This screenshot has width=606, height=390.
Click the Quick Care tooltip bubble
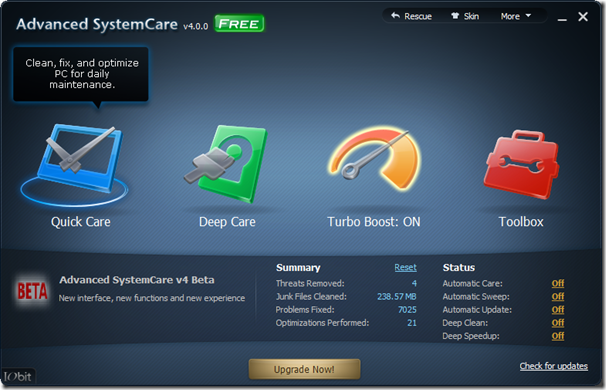tap(81, 74)
